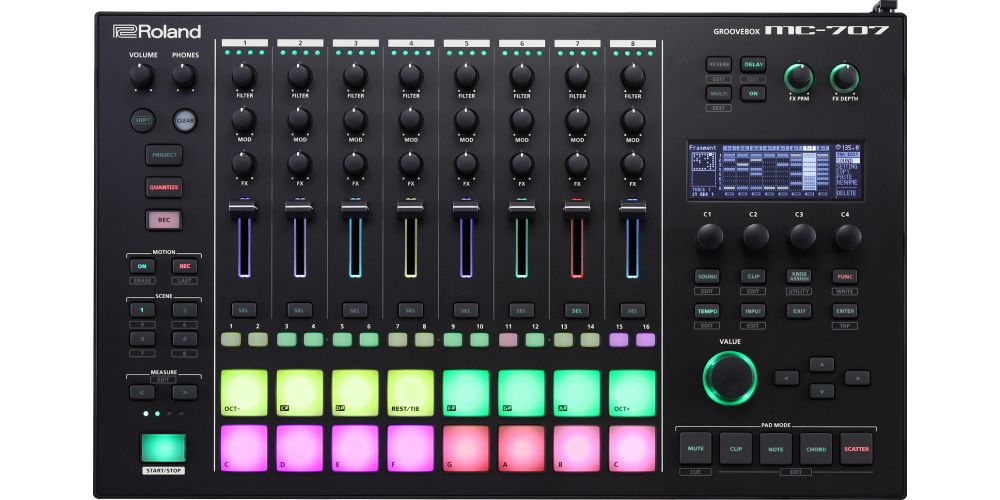Tap the red FUNC button
1000x500 pixels.
[x=845, y=277]
